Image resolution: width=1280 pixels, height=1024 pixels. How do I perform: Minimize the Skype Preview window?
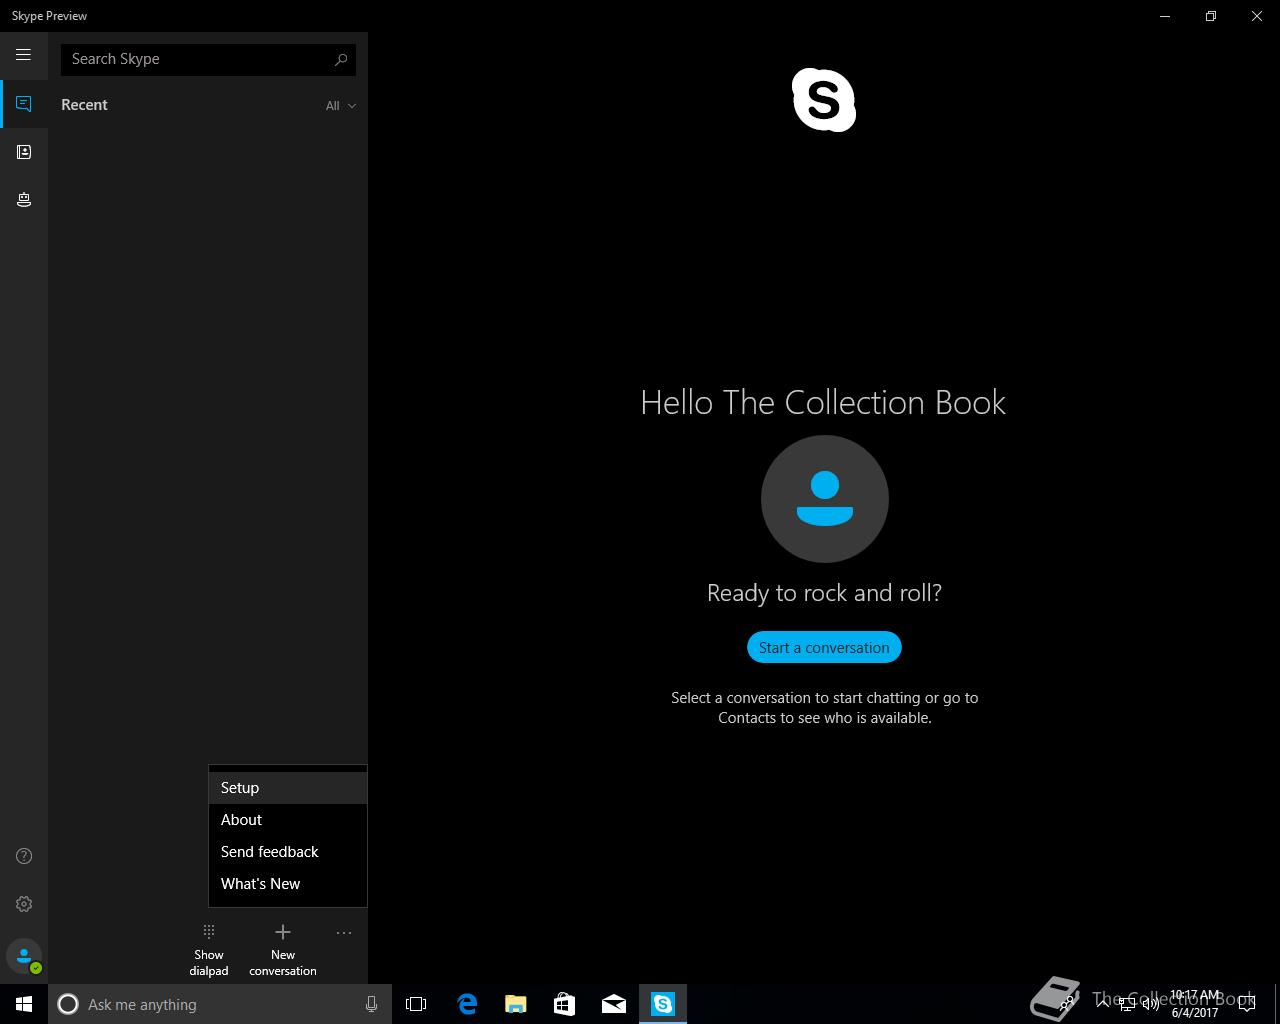tap(1165, 16)
